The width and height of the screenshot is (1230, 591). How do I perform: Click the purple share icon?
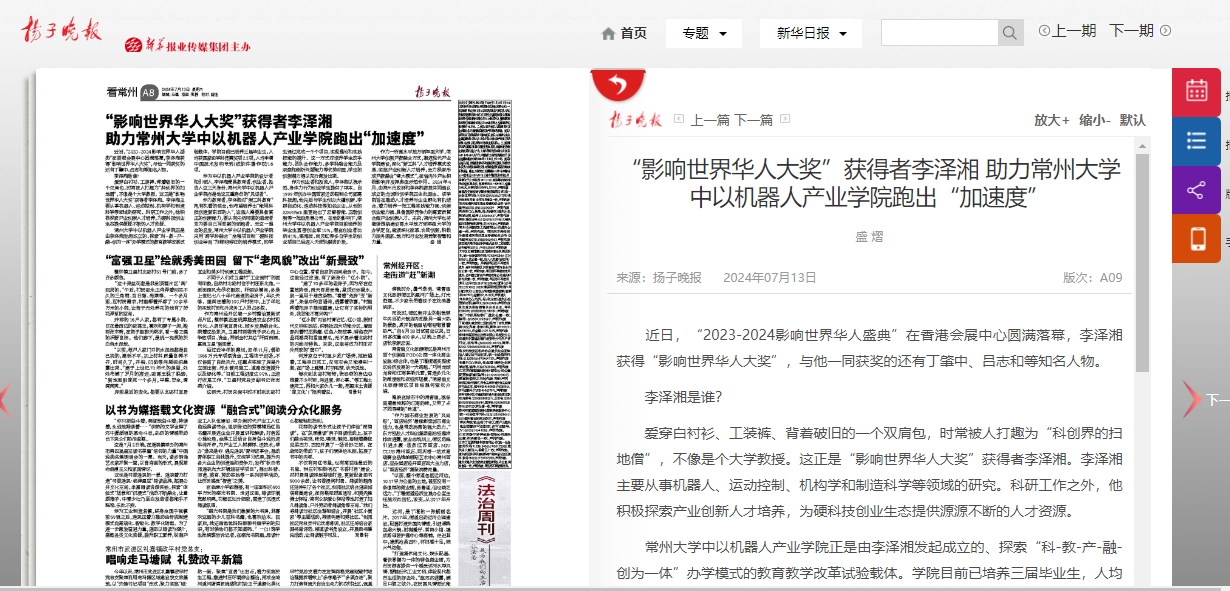pyautogui.click(x=1196, y=190)
